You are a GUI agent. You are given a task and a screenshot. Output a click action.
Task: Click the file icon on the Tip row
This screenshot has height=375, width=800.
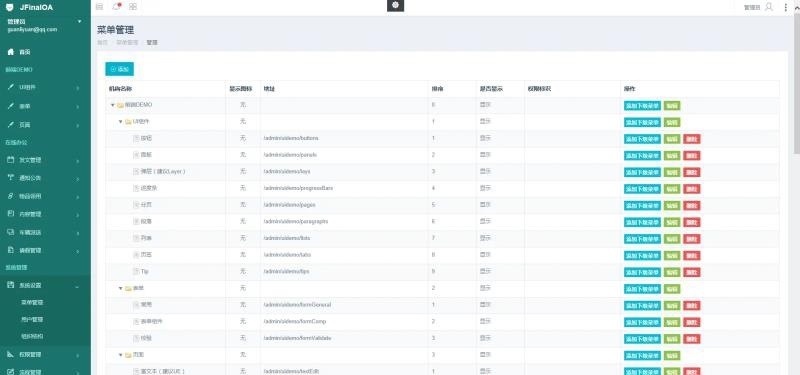[x=136, y=271]
